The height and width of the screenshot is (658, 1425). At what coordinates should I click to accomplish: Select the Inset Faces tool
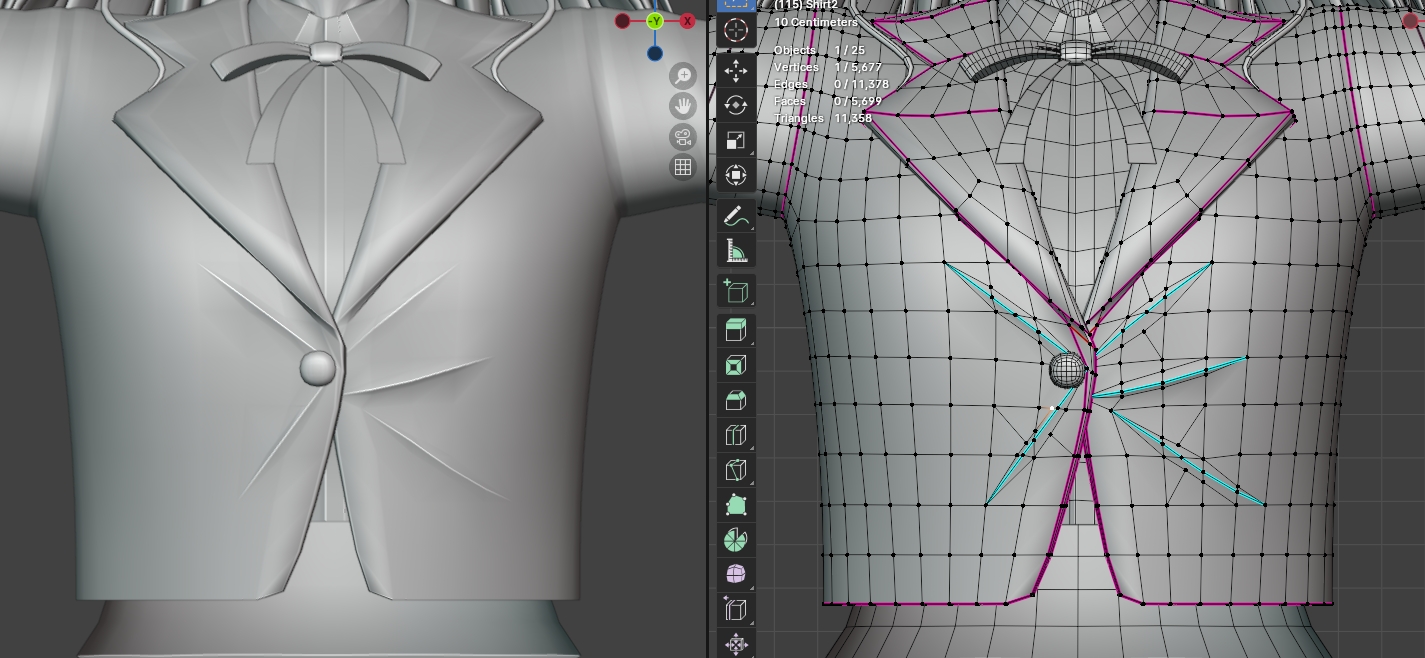click(x=736, y=365)
